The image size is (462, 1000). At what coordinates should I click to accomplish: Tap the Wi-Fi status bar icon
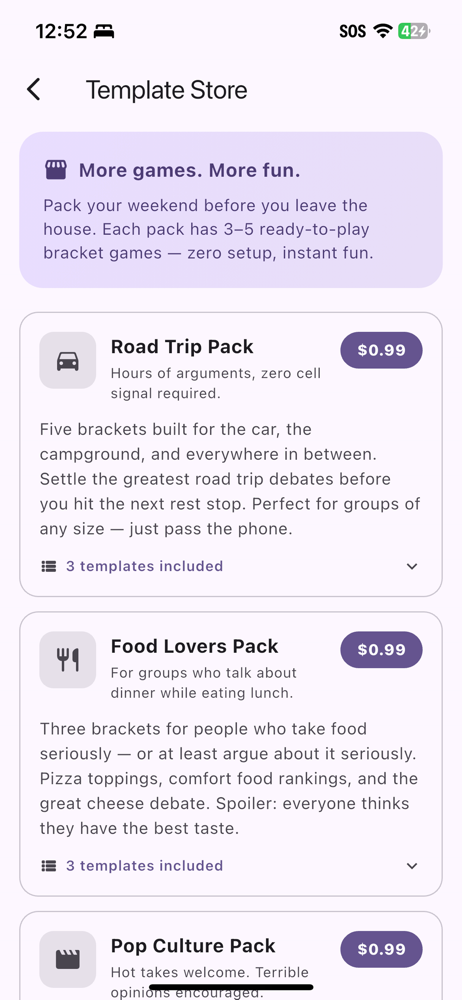383,31
